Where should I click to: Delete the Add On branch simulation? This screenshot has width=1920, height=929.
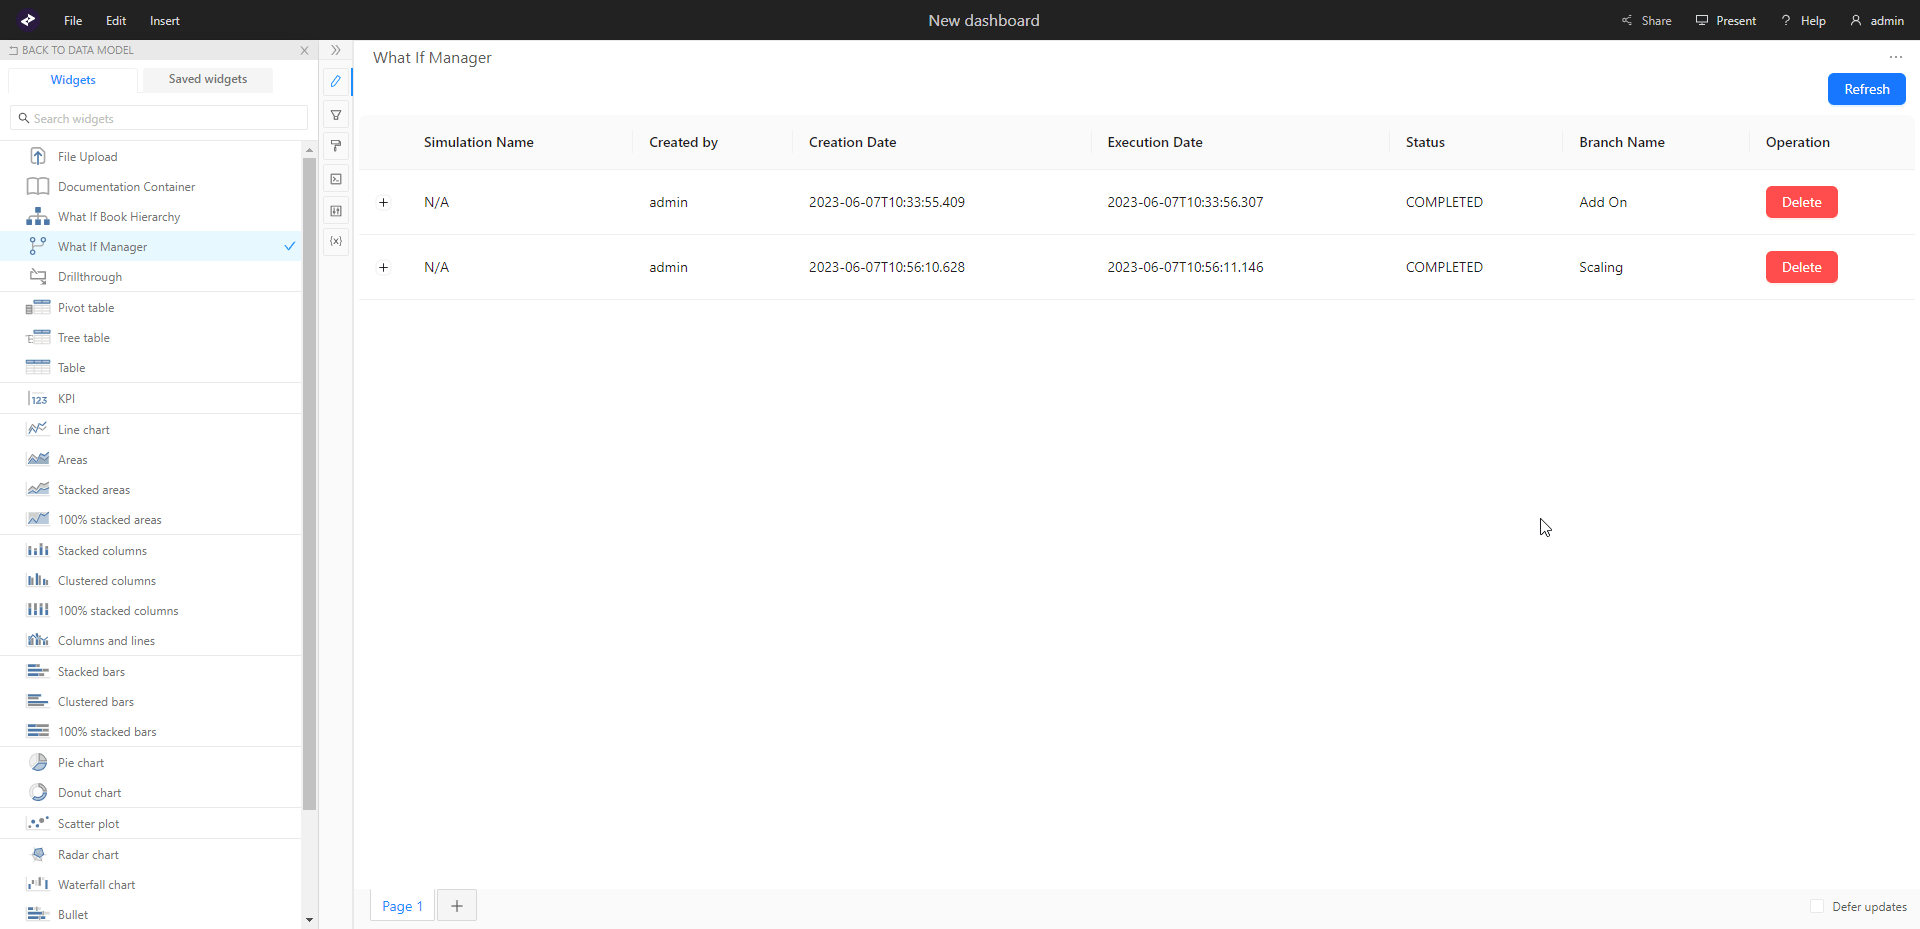1801,202
